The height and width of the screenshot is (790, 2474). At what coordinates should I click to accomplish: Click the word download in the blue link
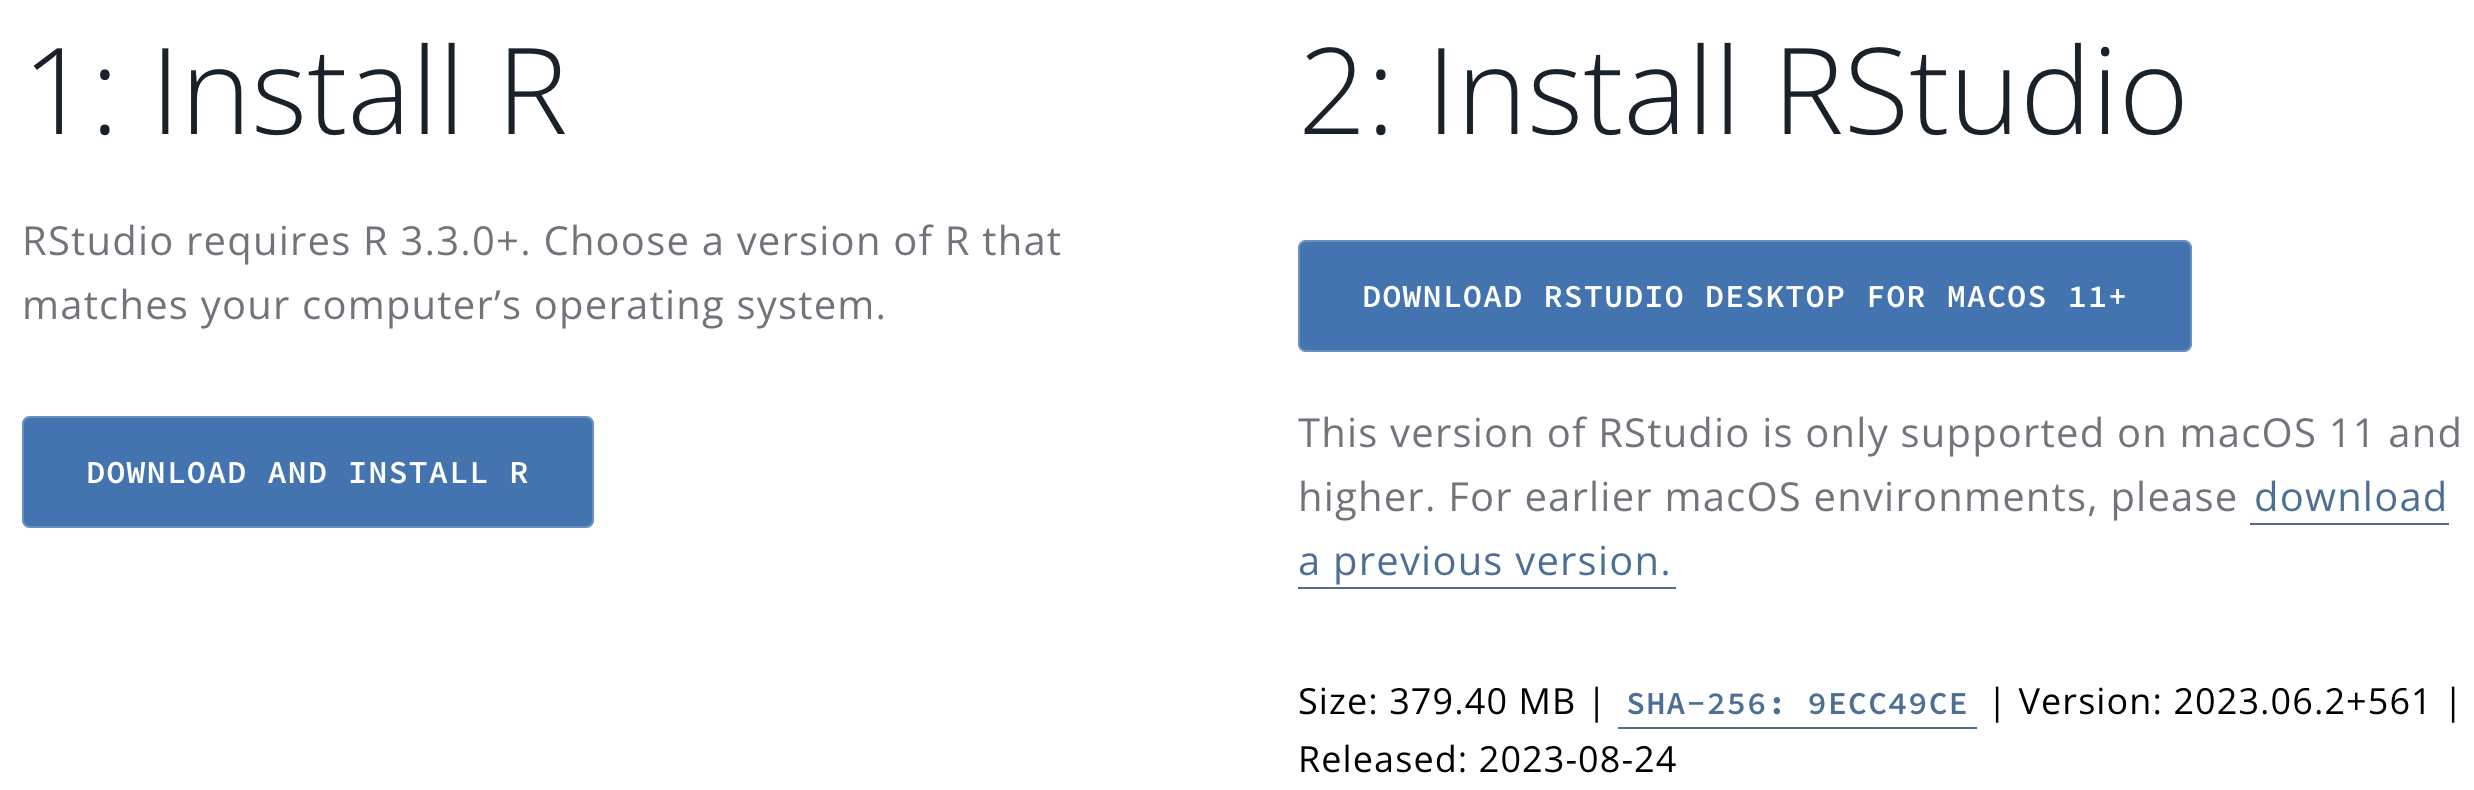click(x=2350, y=497)
